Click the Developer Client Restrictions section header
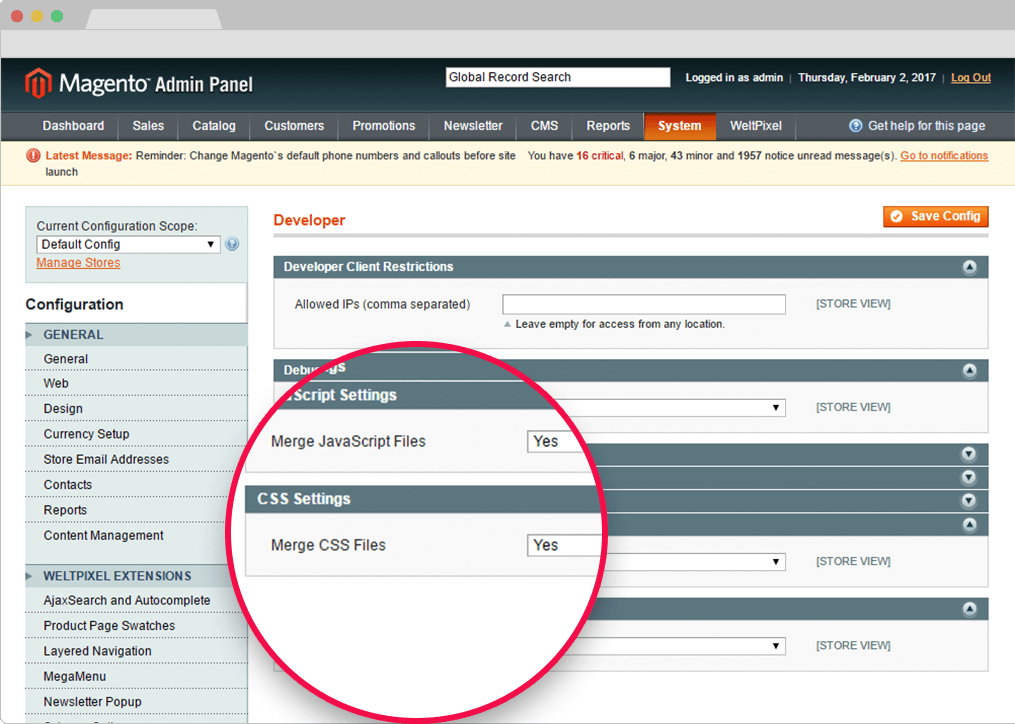Screen dimensions: 1015x724 tap(630, 267)
